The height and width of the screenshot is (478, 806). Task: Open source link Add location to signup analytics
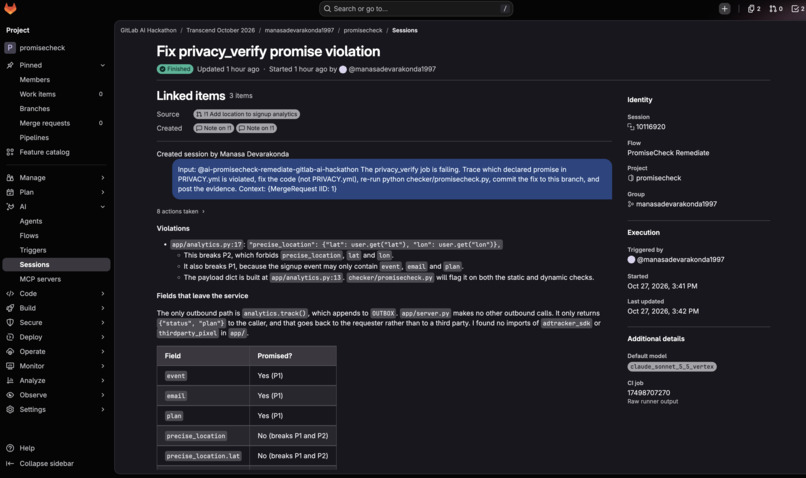[246, 114]
